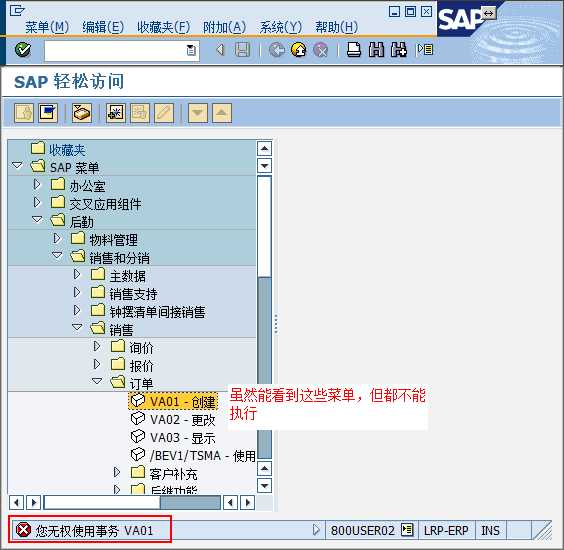
Task: Collapse the 后勤 folder
Action: (x=37, y=219)
